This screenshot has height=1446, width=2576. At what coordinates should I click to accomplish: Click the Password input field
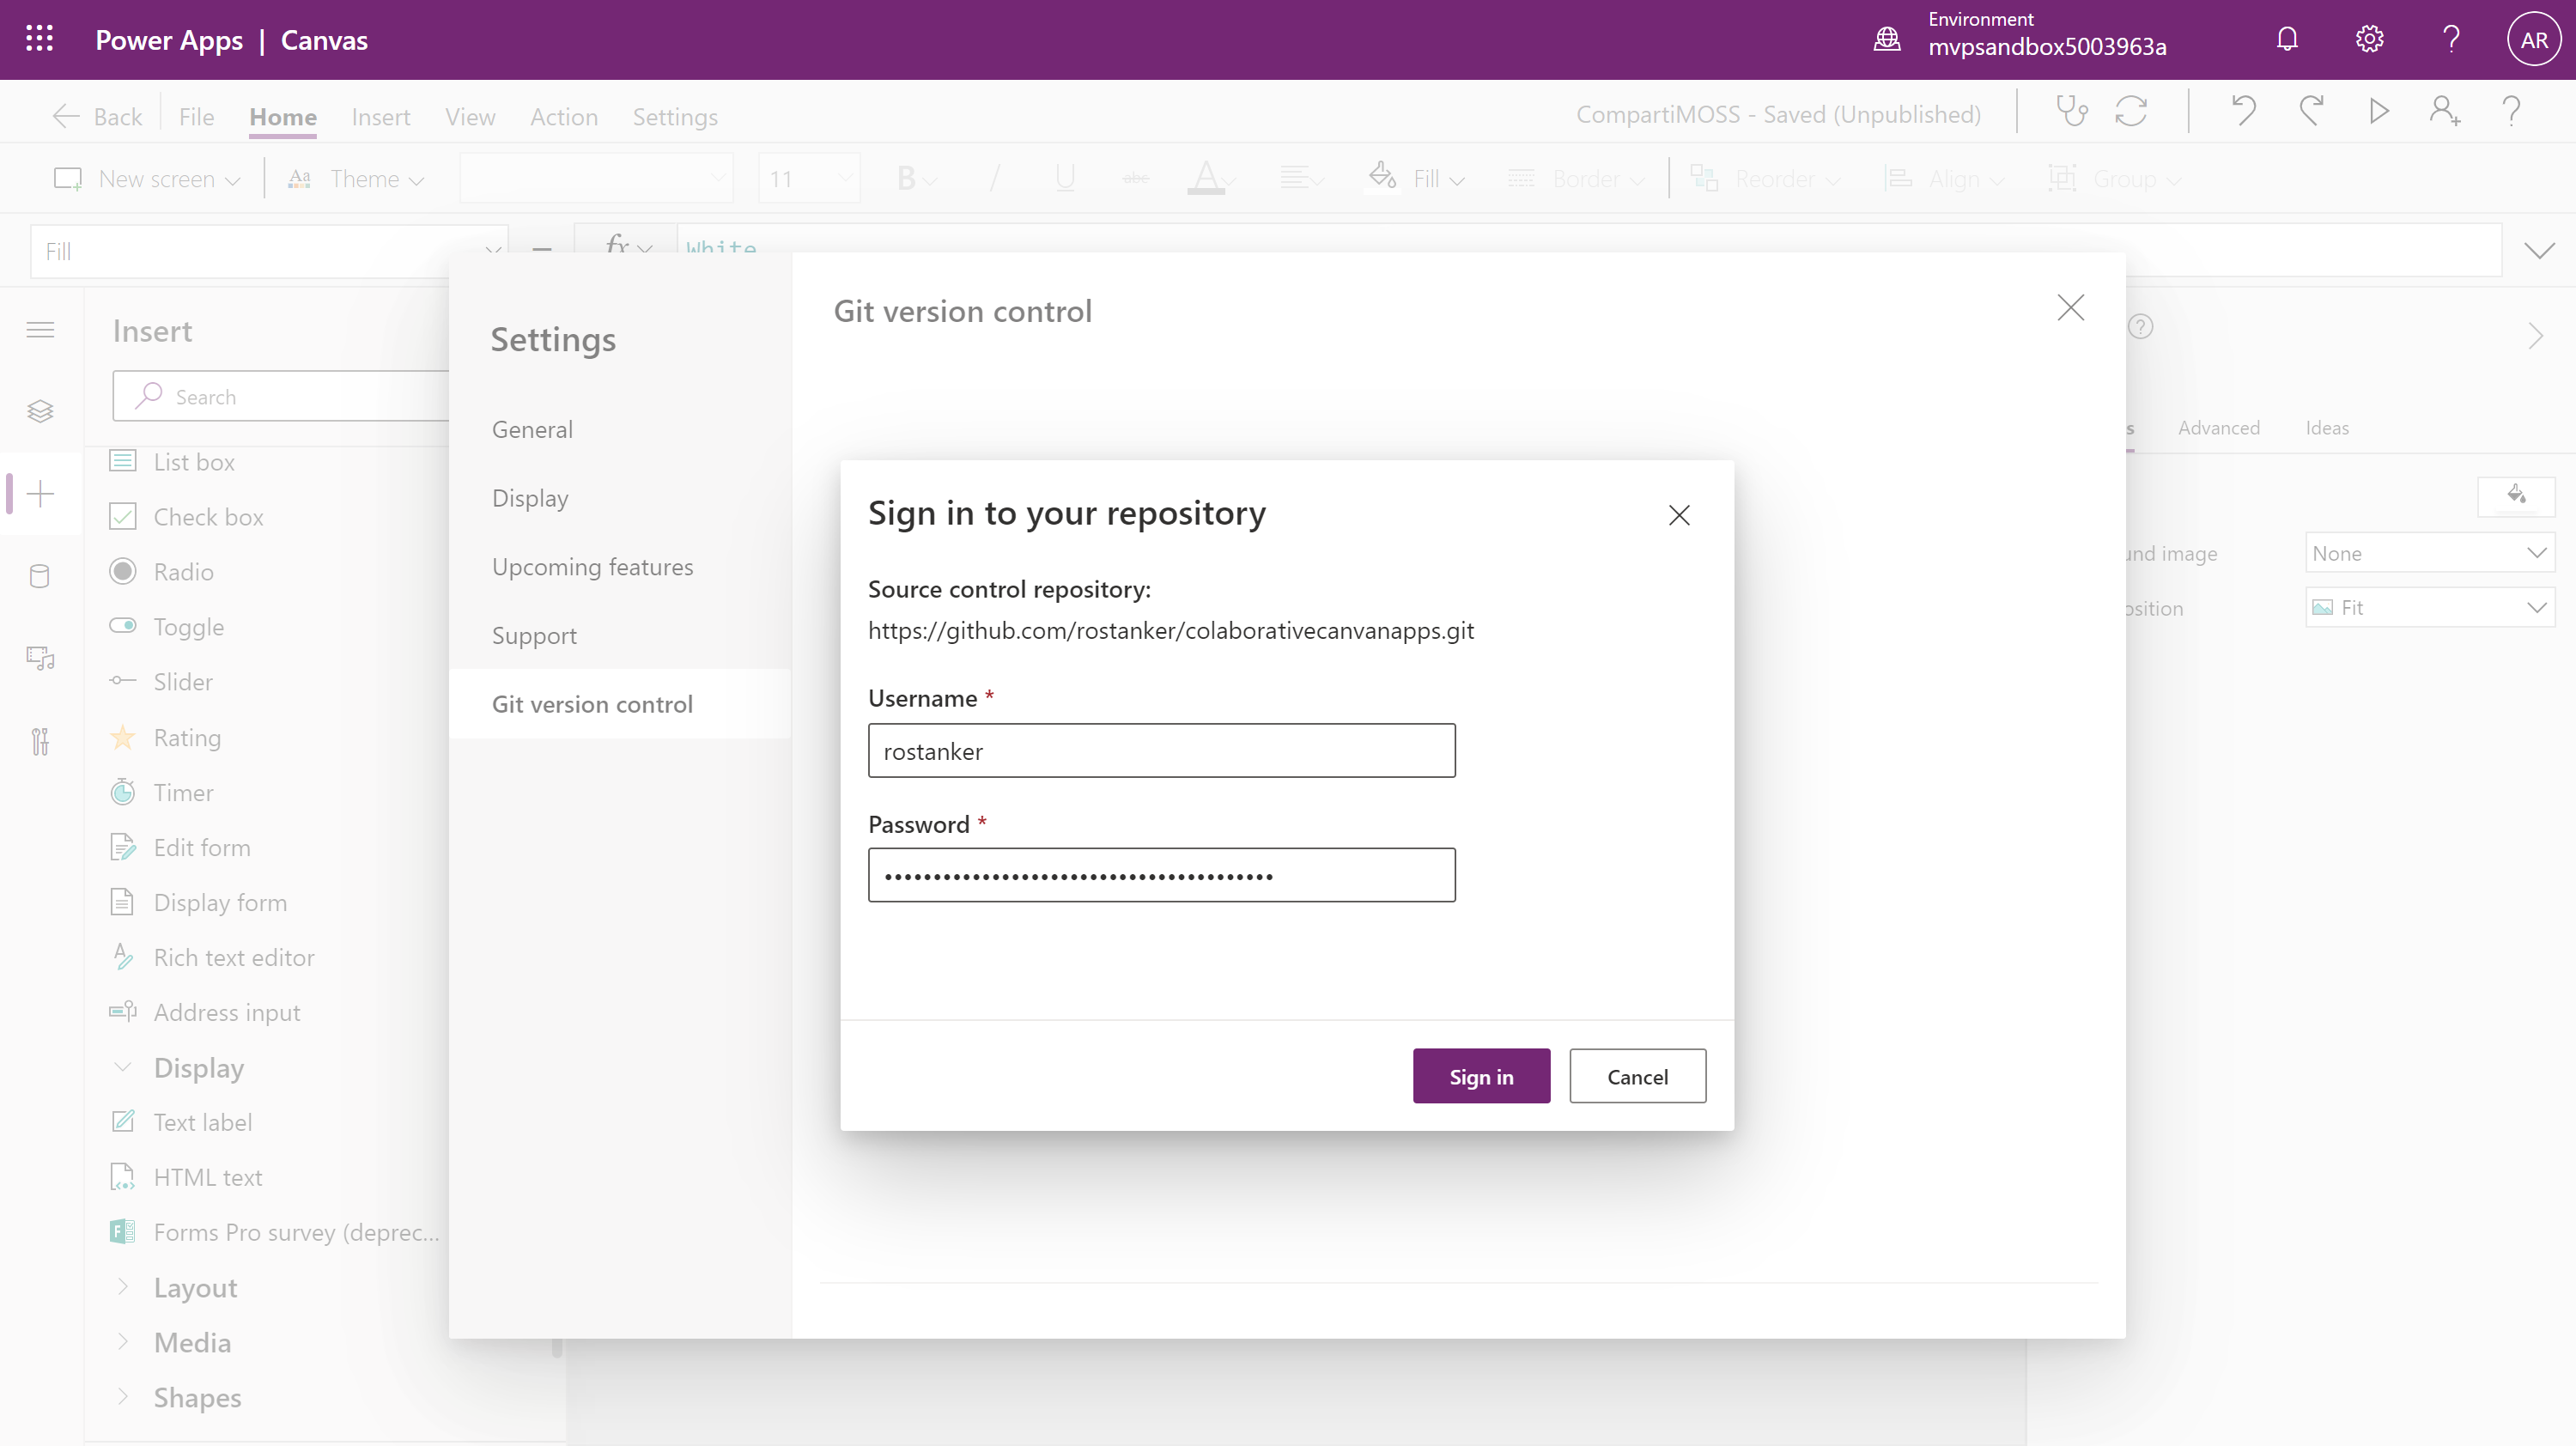click(1161, 875)
